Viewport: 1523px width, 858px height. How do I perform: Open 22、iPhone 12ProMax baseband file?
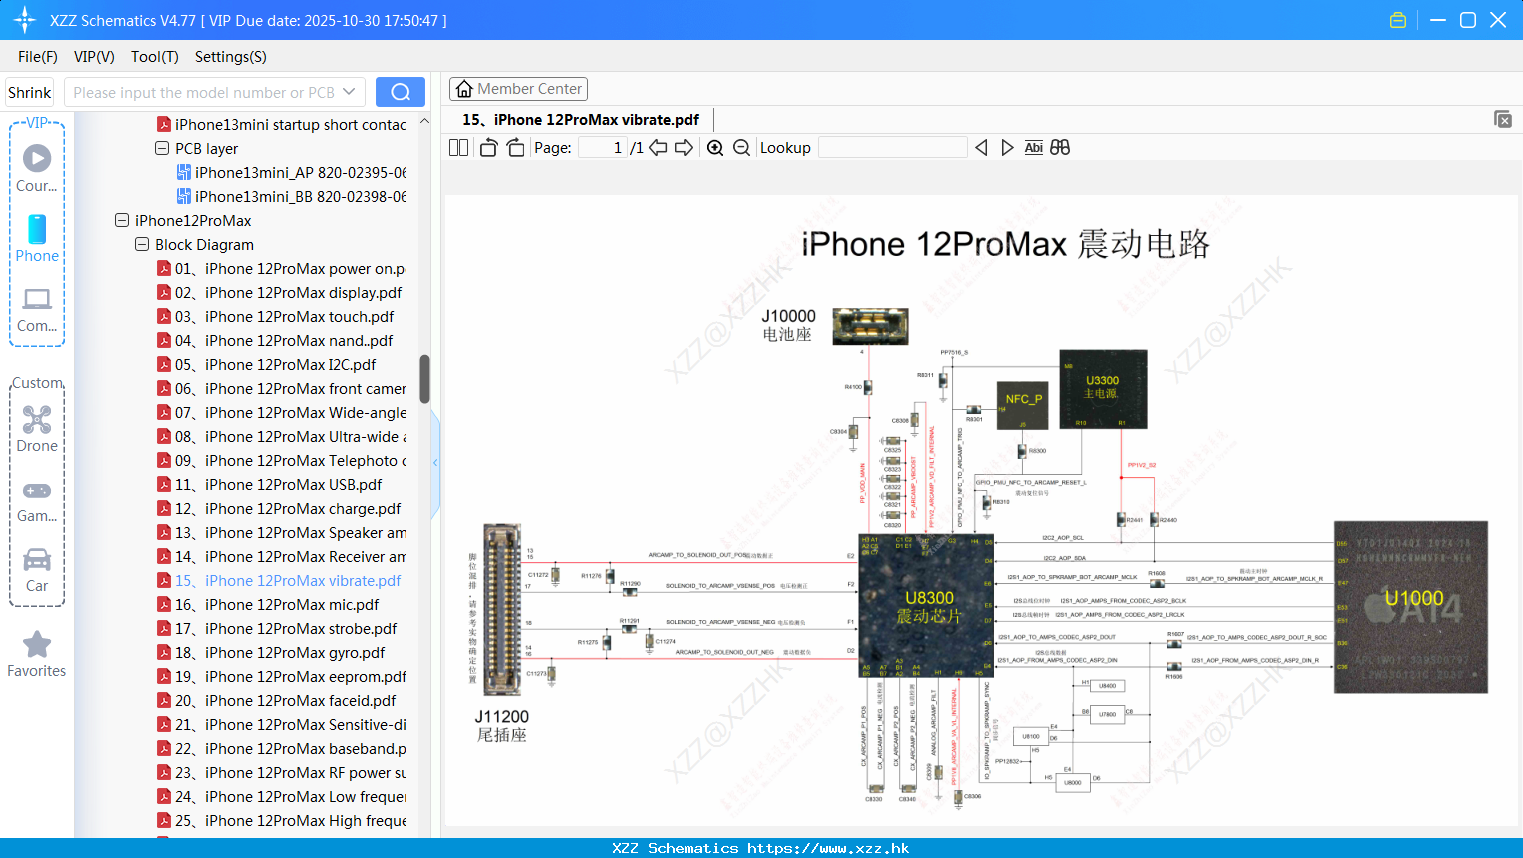coord(281,748)
